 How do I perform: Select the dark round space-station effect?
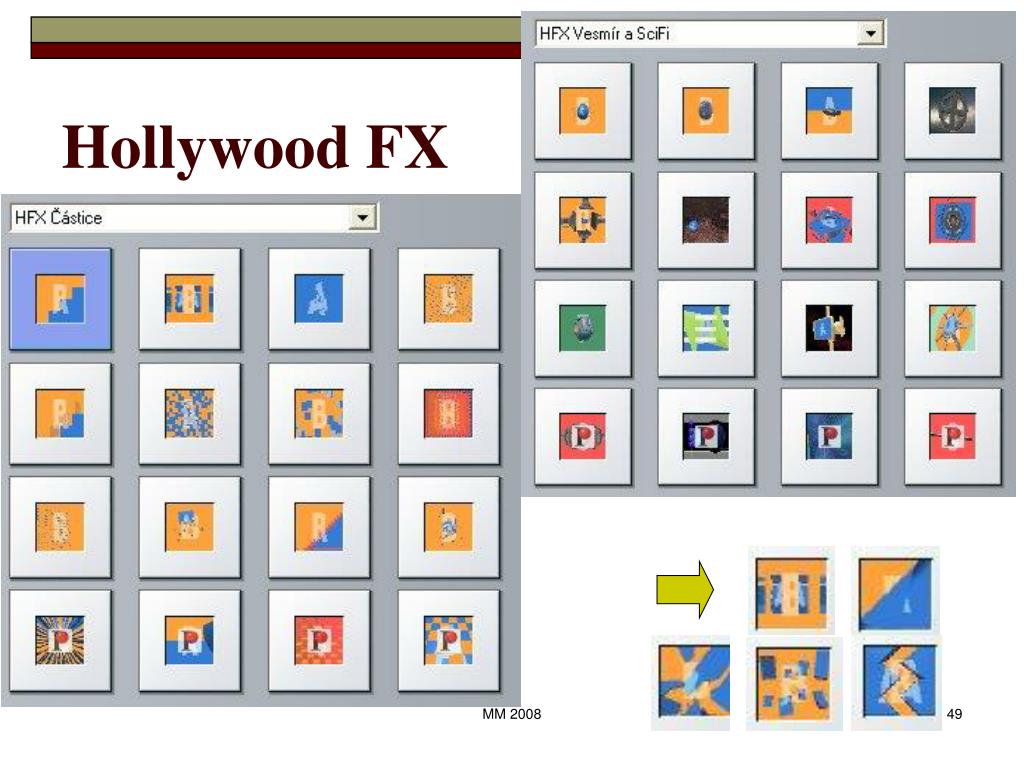click(952, 111)
